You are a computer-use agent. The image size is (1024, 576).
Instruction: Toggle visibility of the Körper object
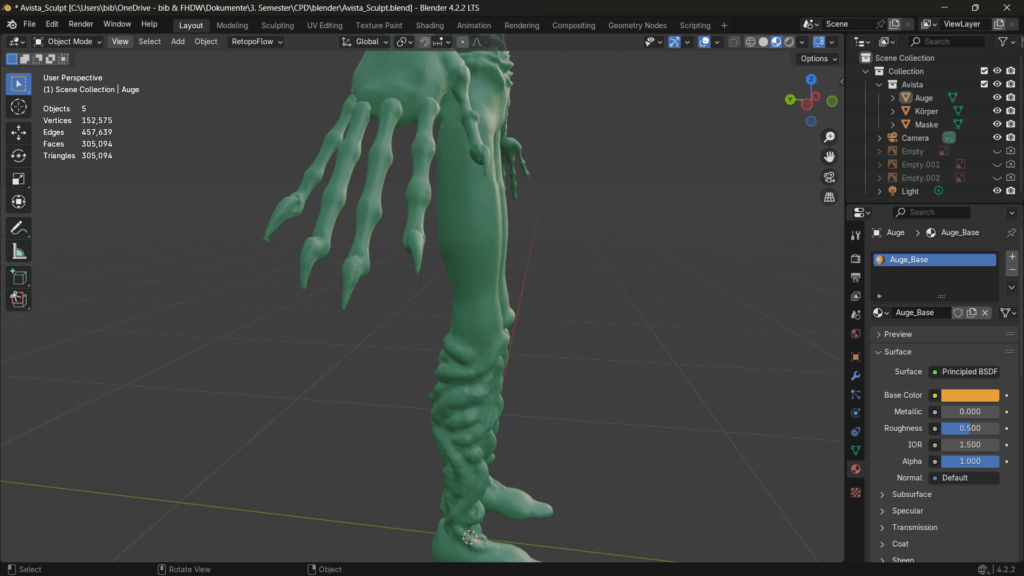click(996, 111)
